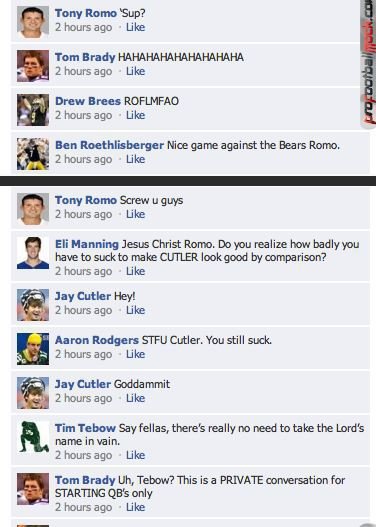Image resolution: width=376 pixels, height=527 pixels.
Task: Click Drew Brees's profile picture
Action: click(33, 110)
